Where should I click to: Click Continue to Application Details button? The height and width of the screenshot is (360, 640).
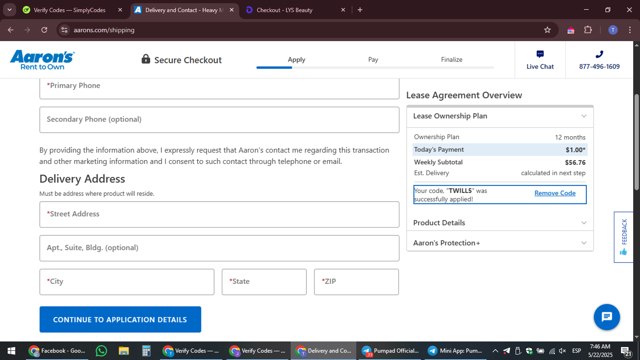pos(120,319)
